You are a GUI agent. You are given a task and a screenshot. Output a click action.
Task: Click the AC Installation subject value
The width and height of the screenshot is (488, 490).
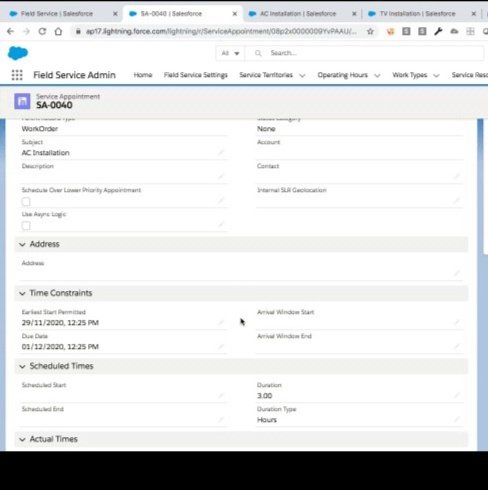click(46, 153)
